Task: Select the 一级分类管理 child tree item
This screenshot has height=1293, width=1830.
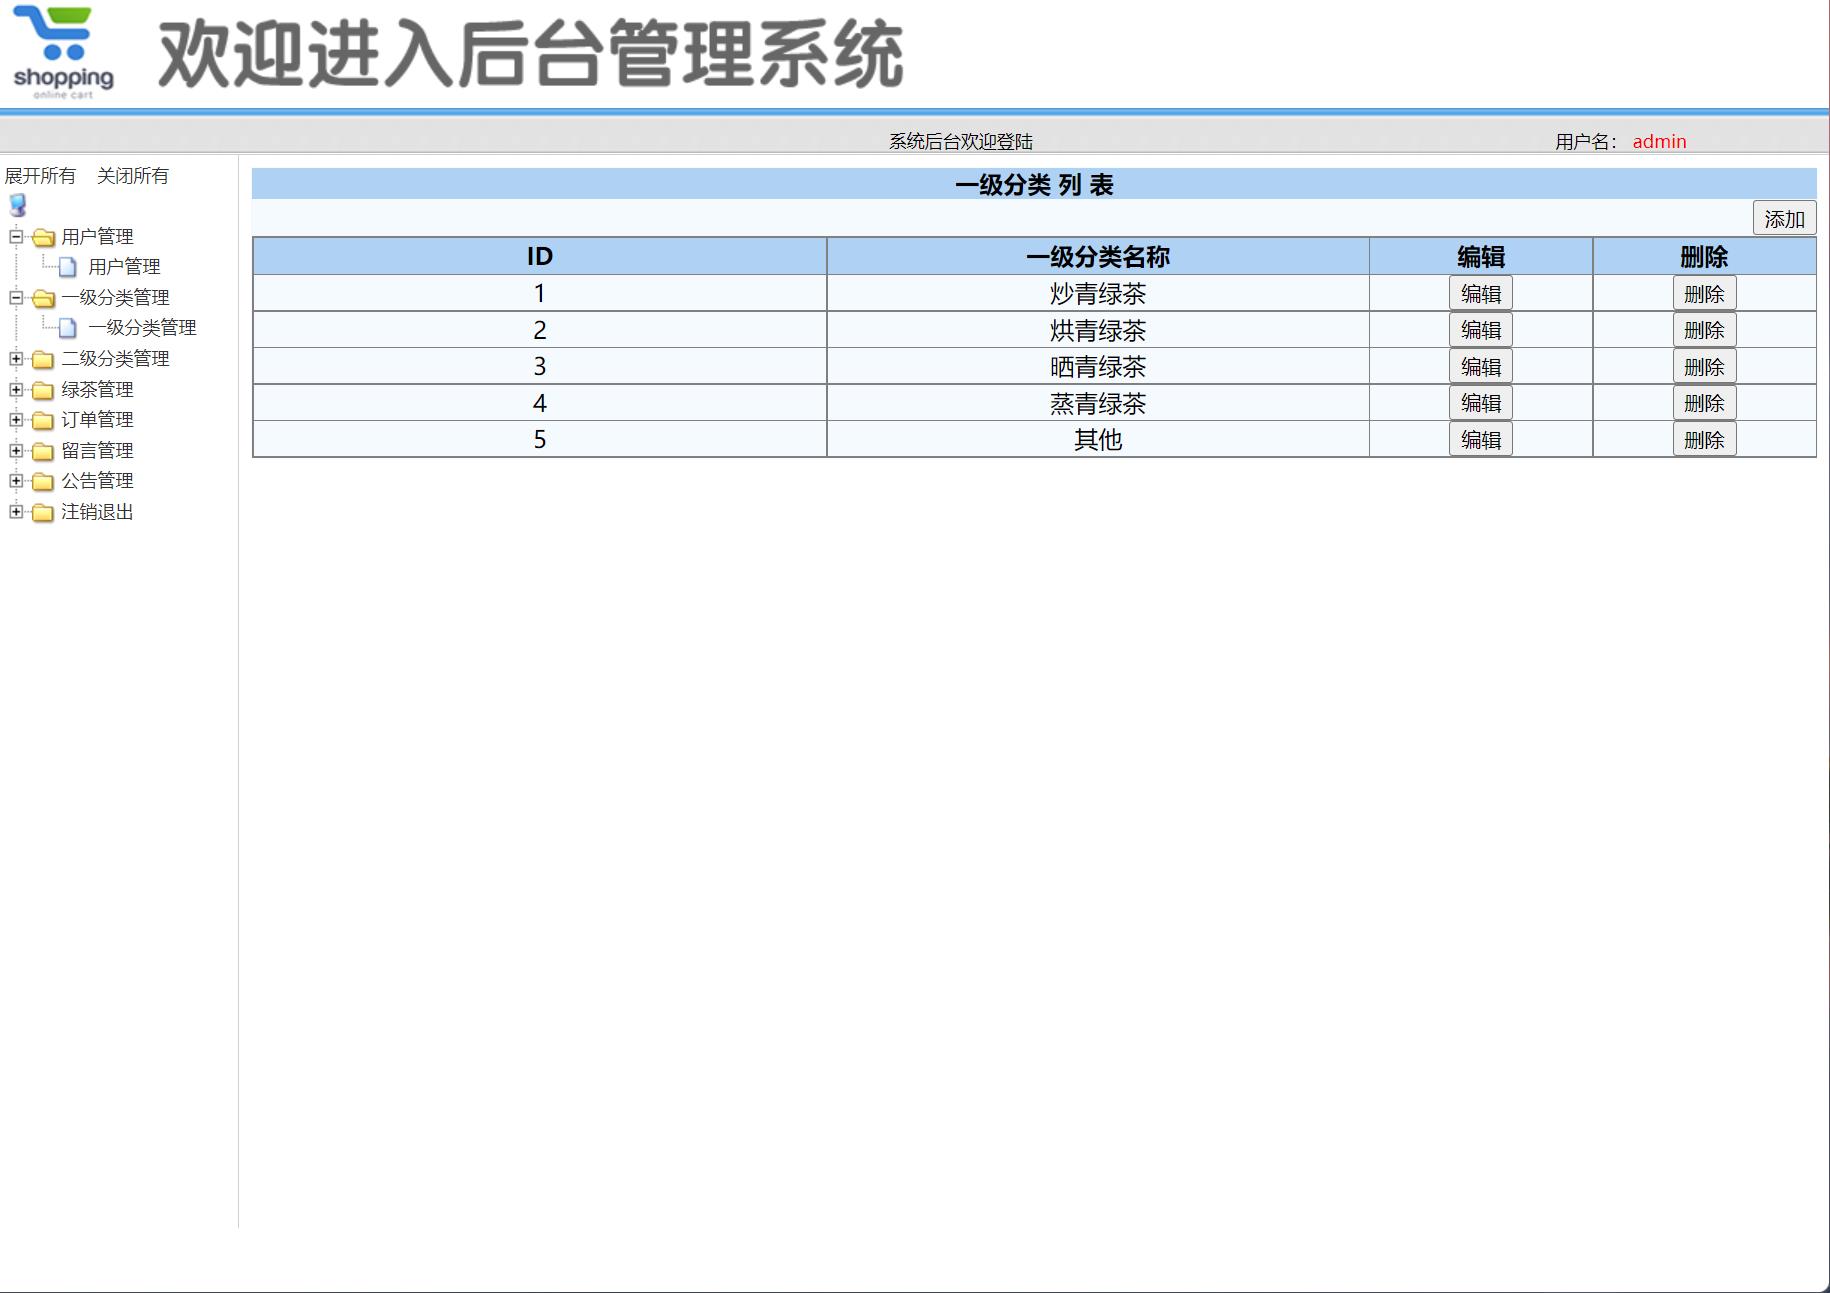Action: pos(143,327)
